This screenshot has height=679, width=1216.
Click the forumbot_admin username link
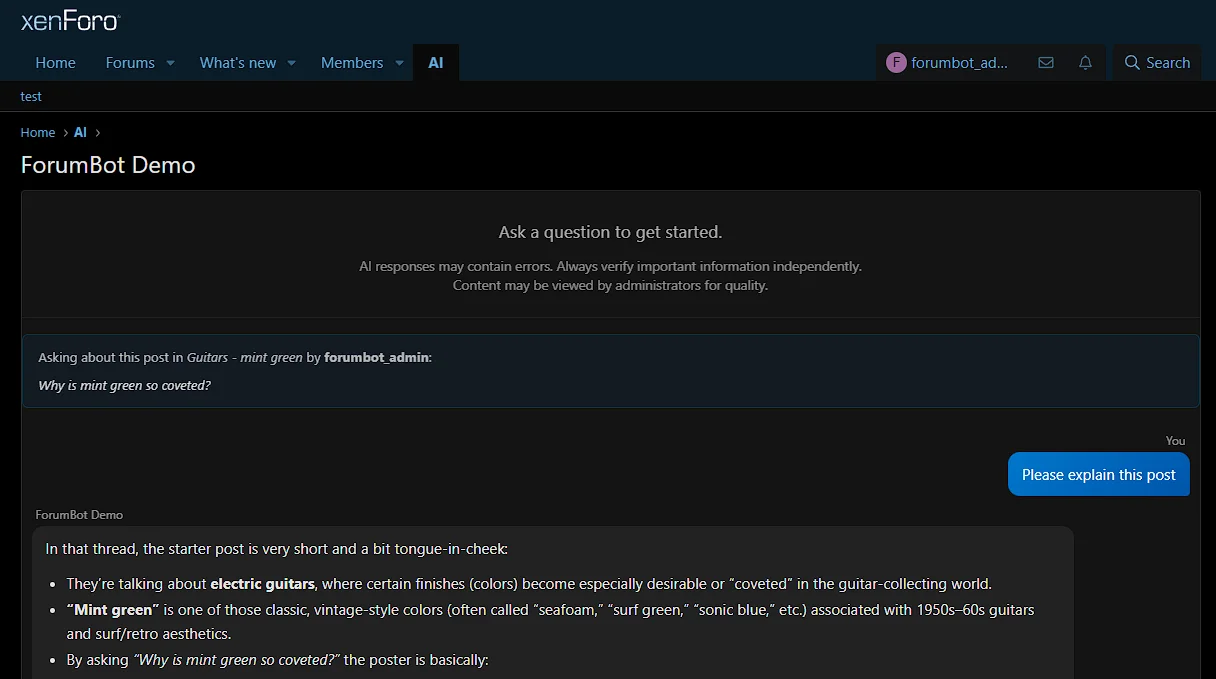pos(377,357)
